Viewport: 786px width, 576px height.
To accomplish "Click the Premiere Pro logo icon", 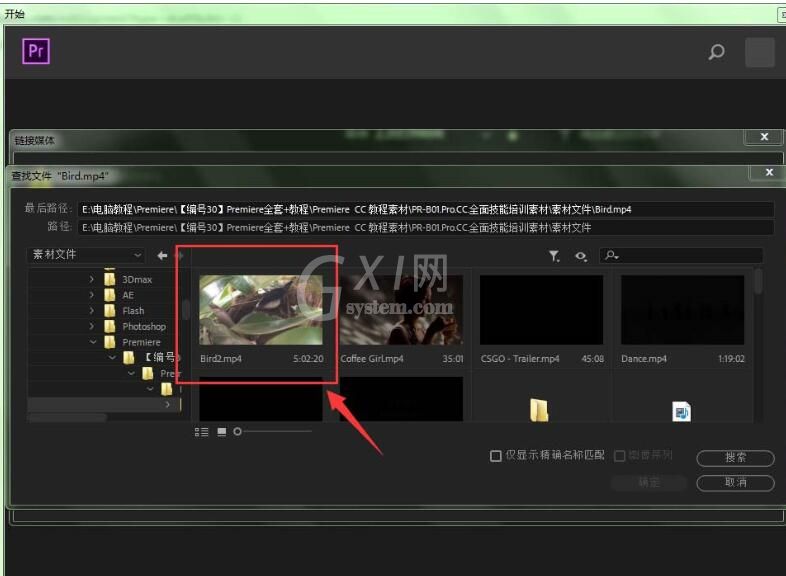I will click(36, 51).
